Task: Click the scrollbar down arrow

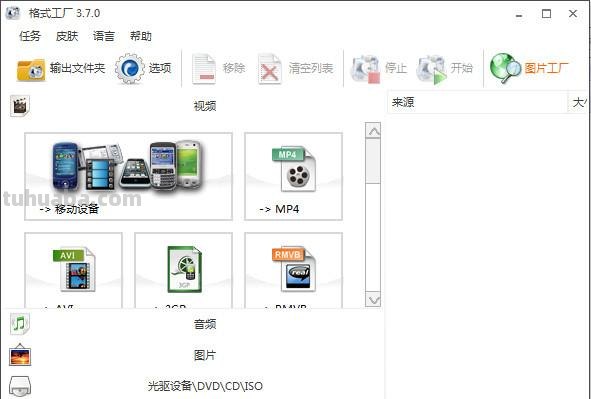Action: (373, 300)
